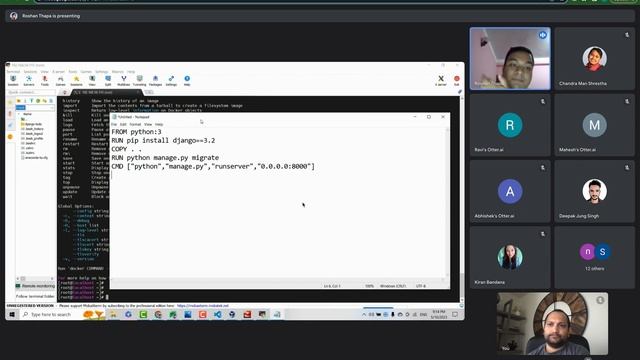Open the Tools toolbar icon
Image resolution: width=640 pixels, height=360 pixels.
point(44,80)
